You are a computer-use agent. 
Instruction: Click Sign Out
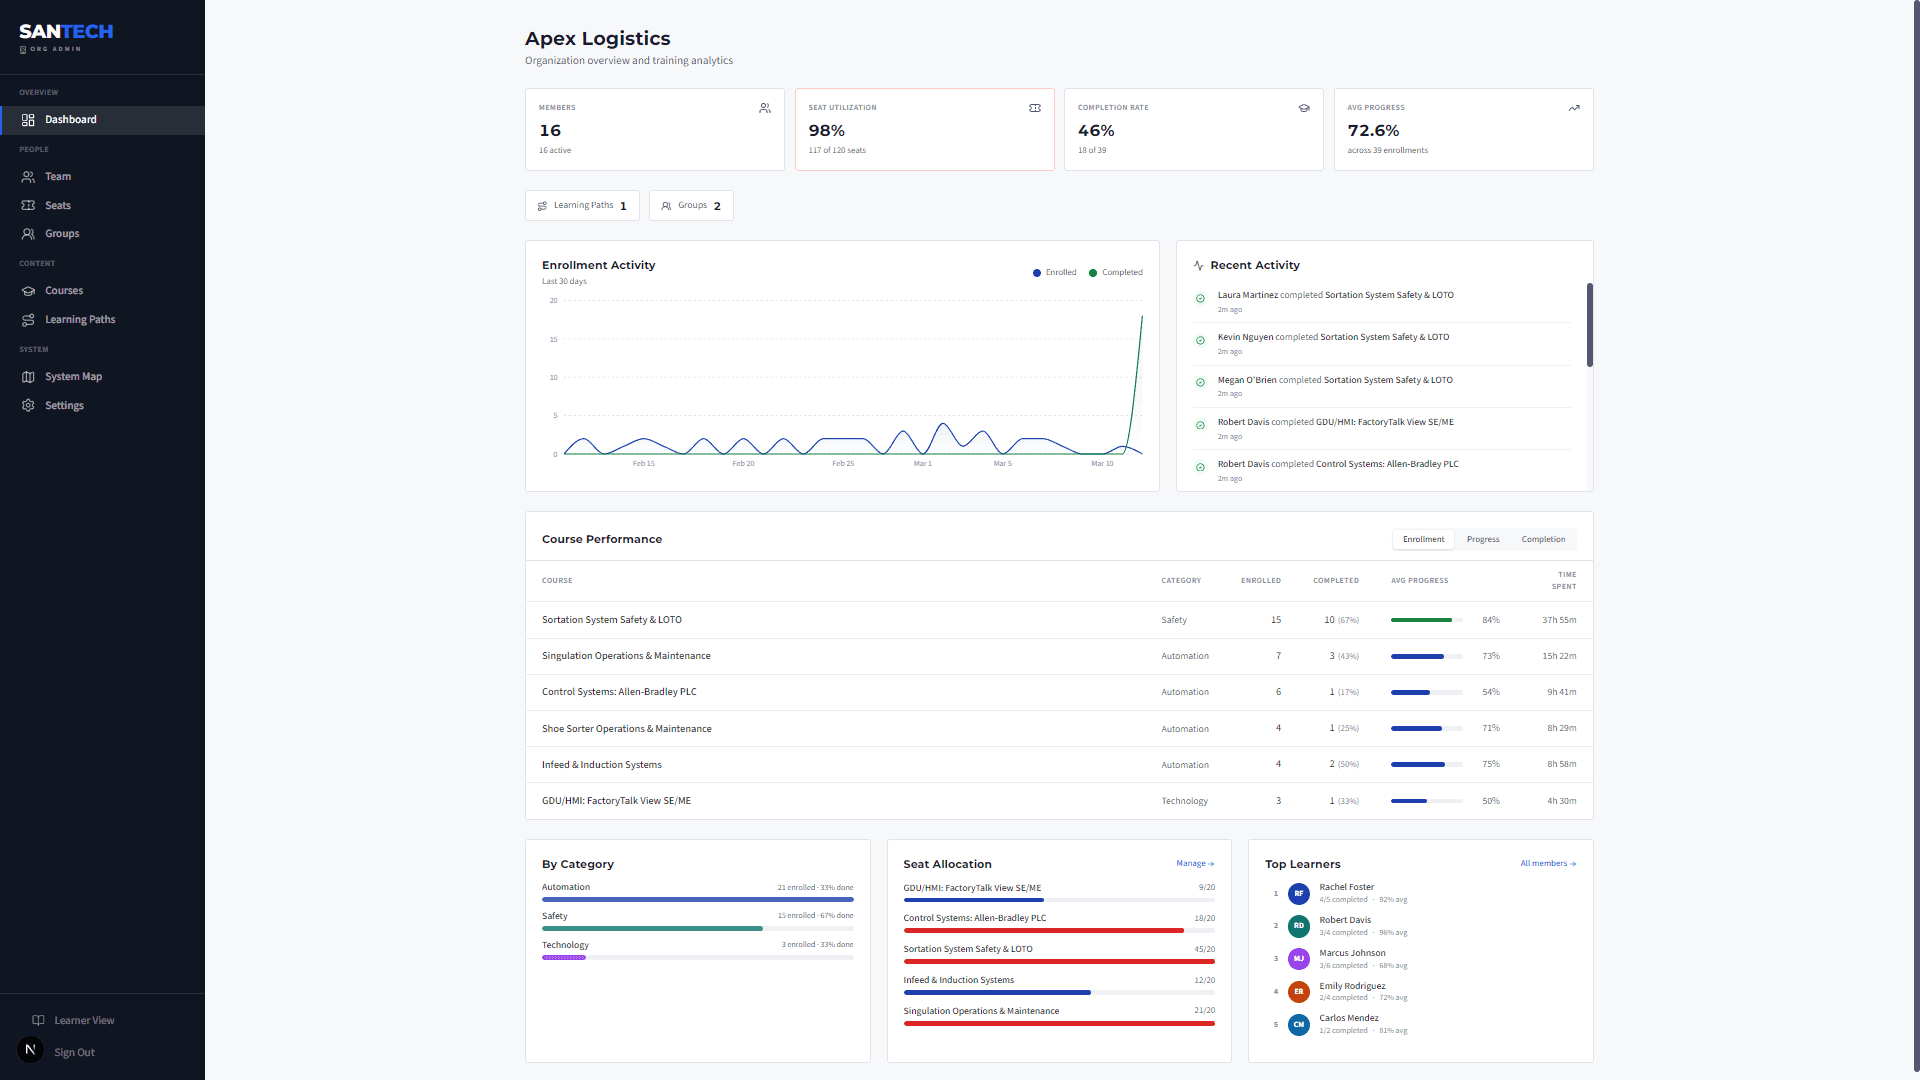click(74, 1053)
